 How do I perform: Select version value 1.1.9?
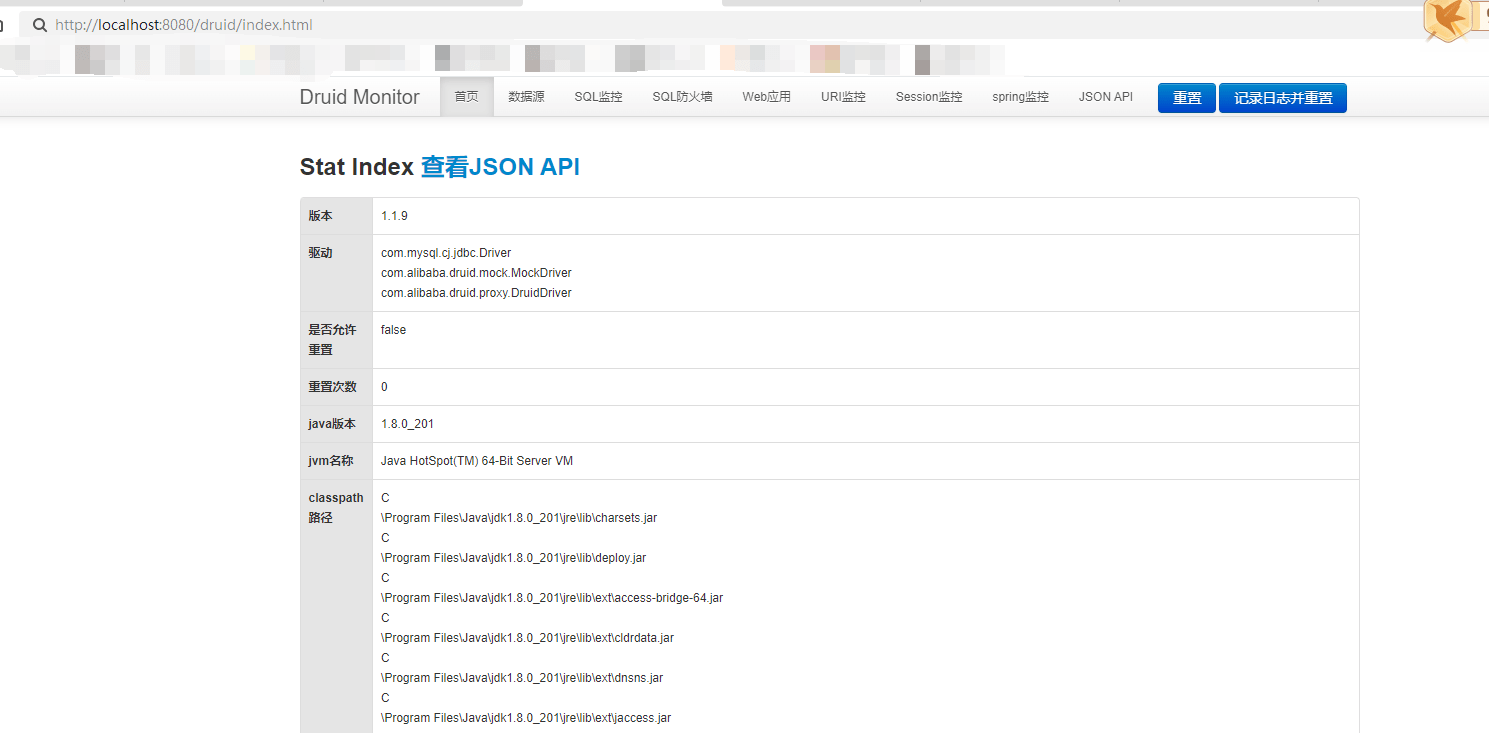tap(394, 216)
